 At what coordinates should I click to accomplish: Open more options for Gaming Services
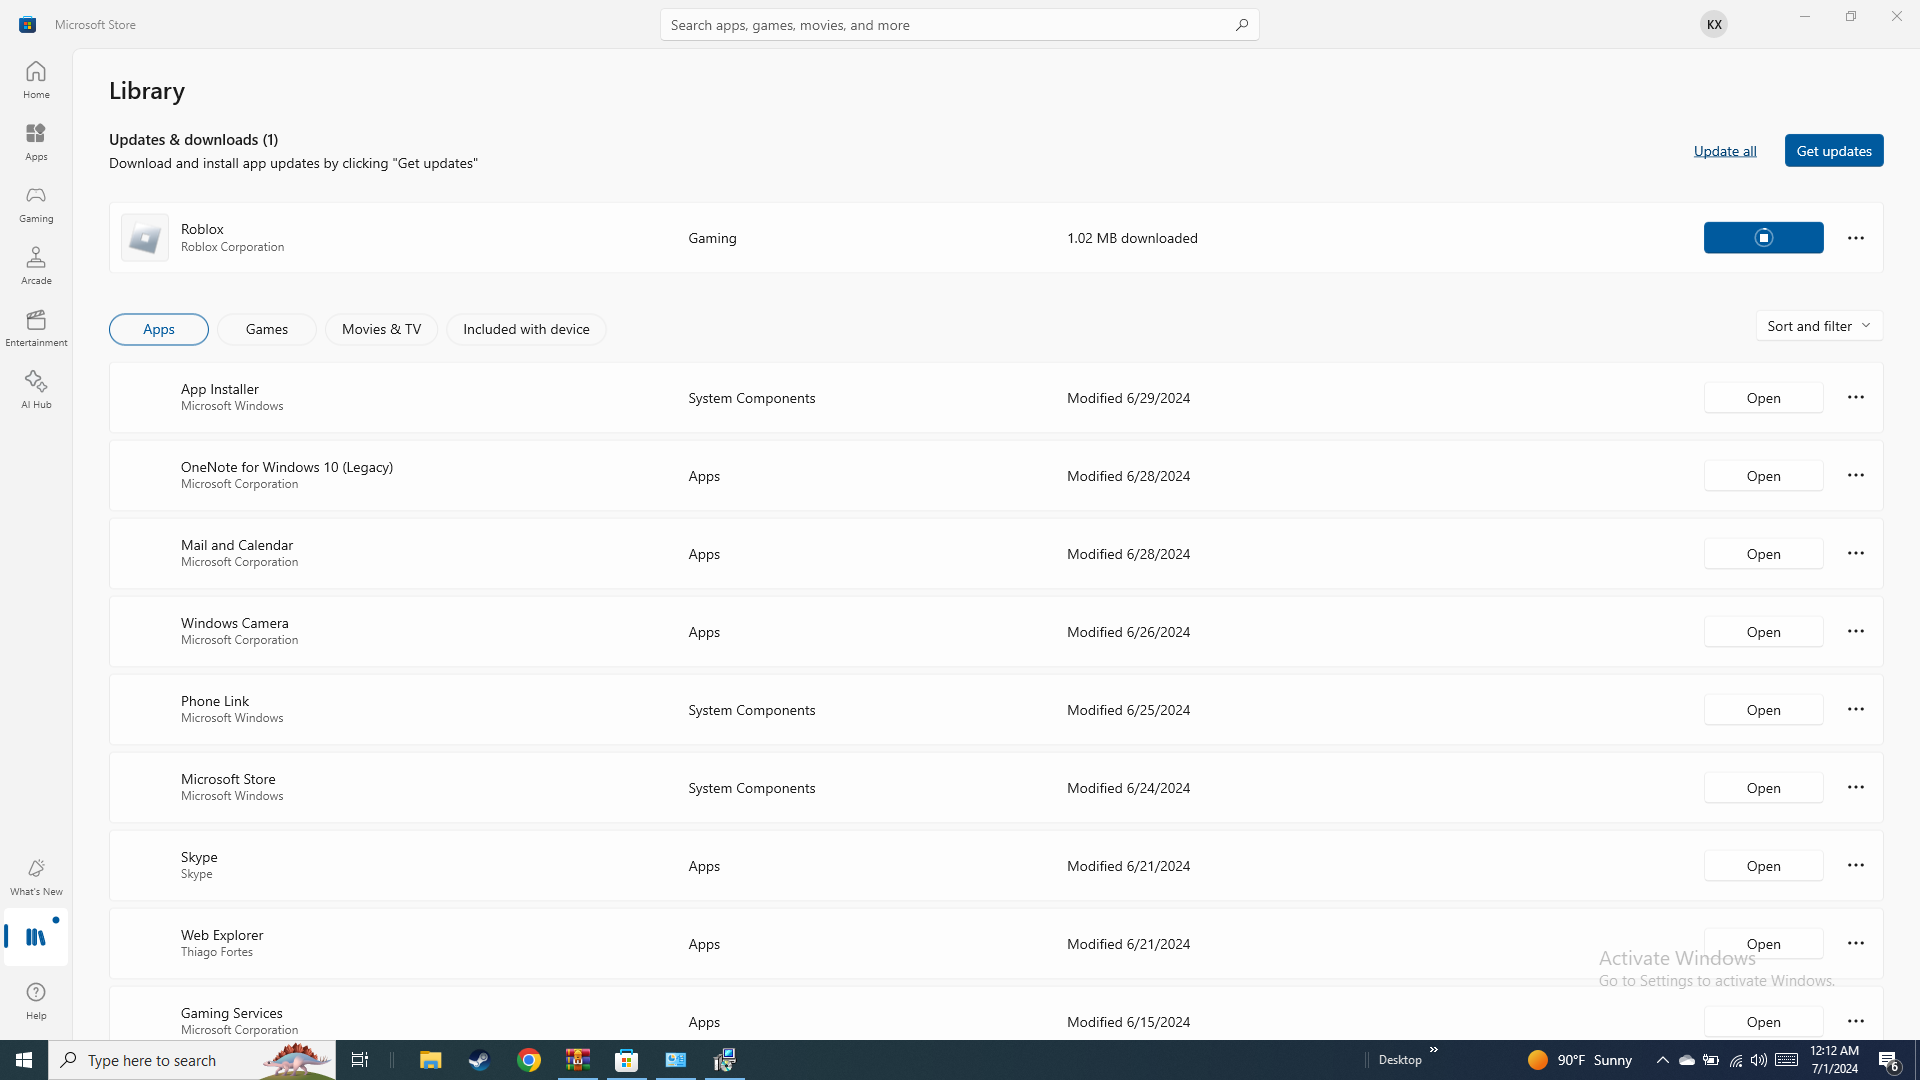pyautogui.click(x=1855, y=1021)
